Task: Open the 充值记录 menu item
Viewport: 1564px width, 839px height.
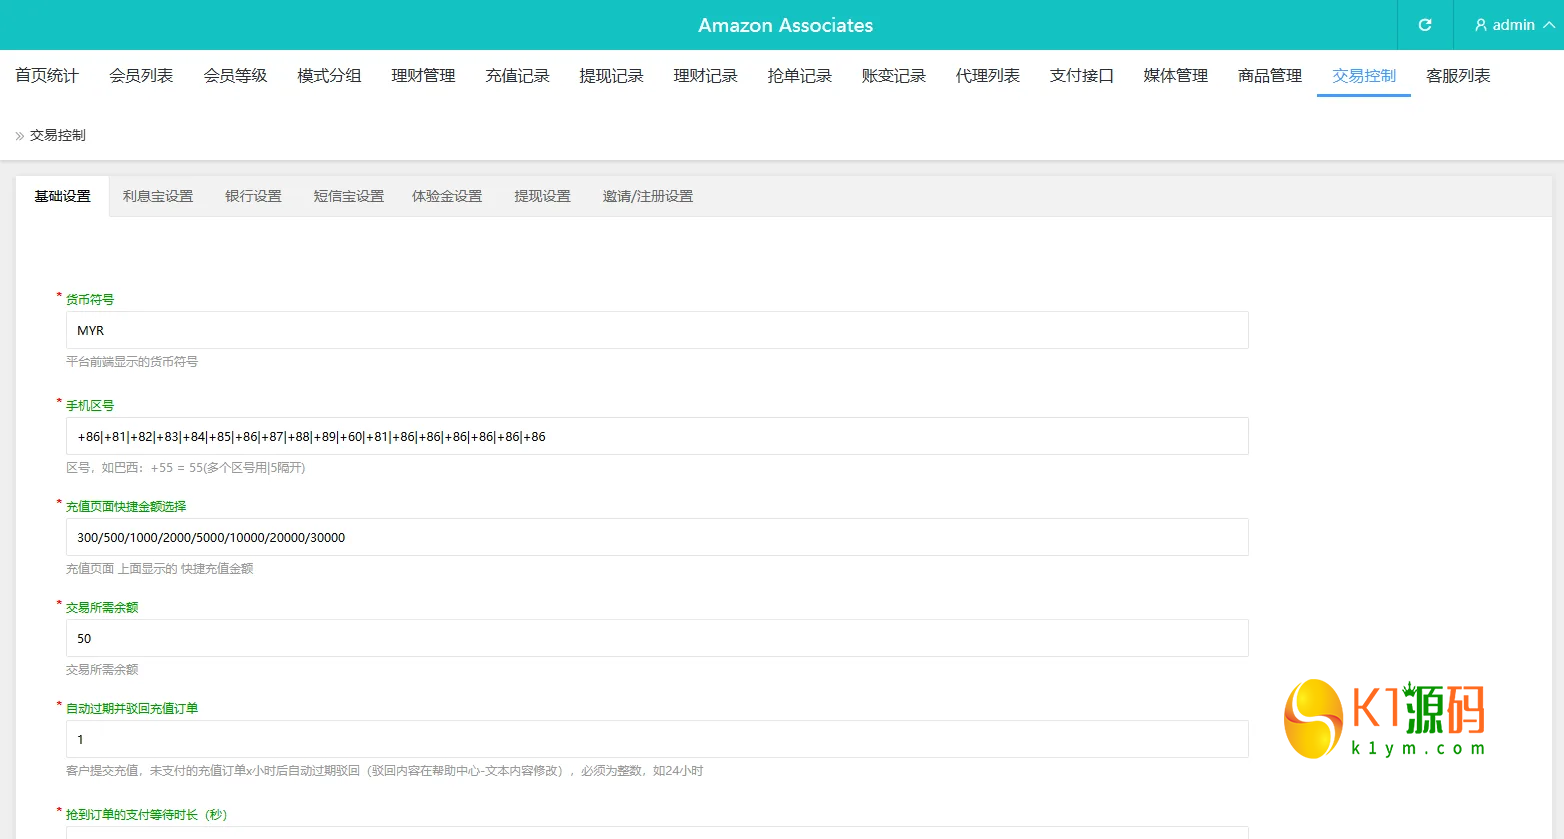Action: [517, 75]
